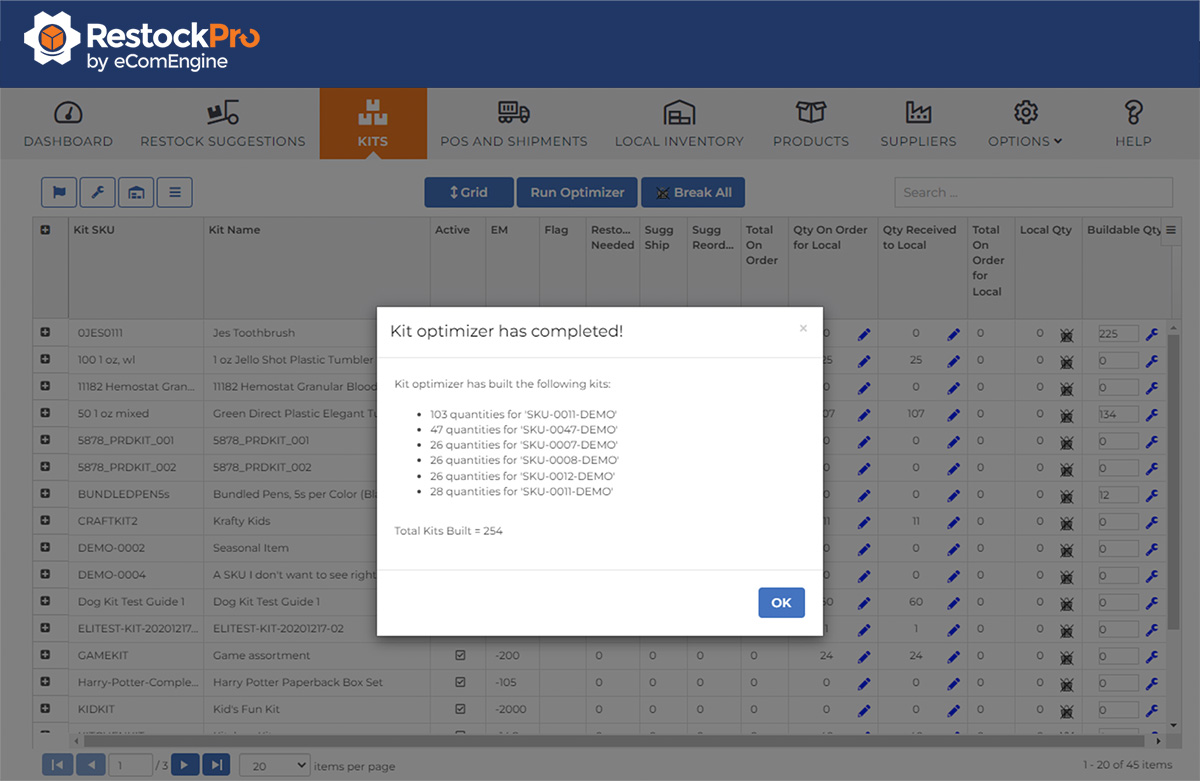1200x781 pixels.
Task: Click the flag filter icon button
Action: coord(59,192)
